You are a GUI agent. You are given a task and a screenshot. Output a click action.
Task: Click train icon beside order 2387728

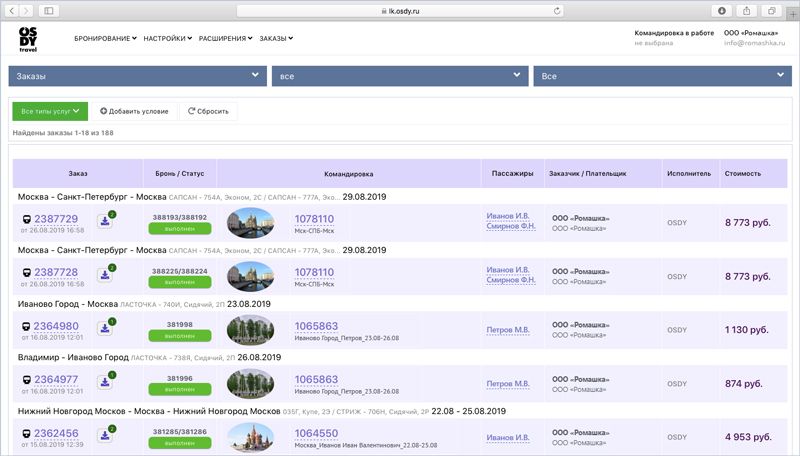[x=26, y=273]
